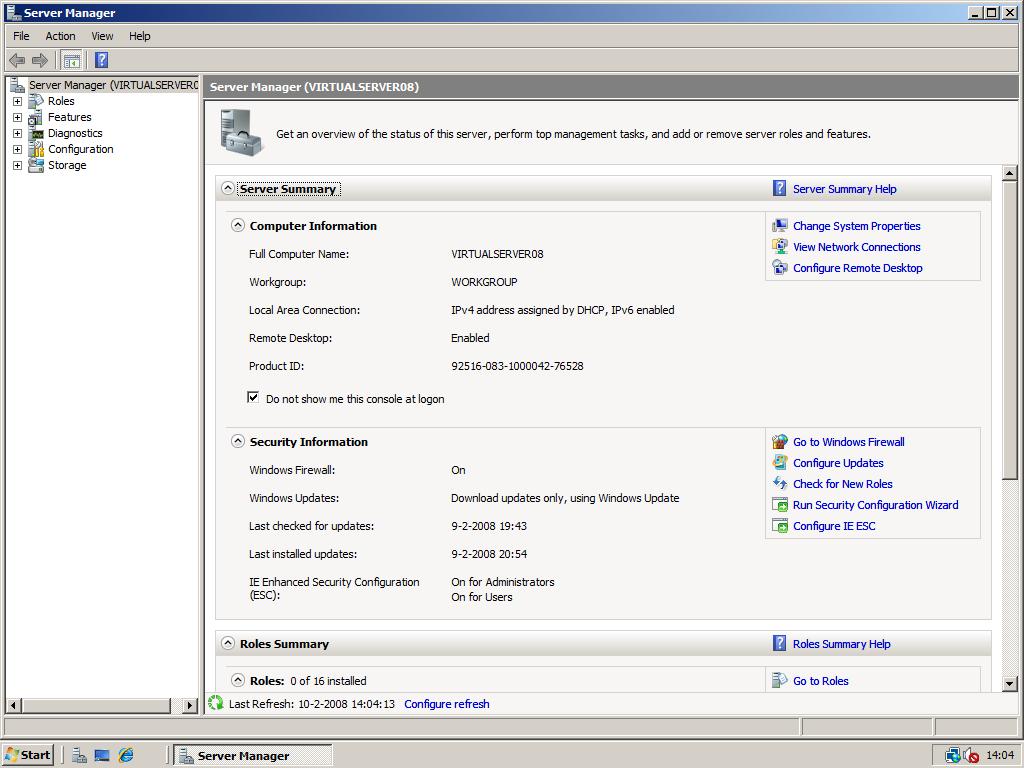Expand the Diagnostics tree node

tap(18, 133)
